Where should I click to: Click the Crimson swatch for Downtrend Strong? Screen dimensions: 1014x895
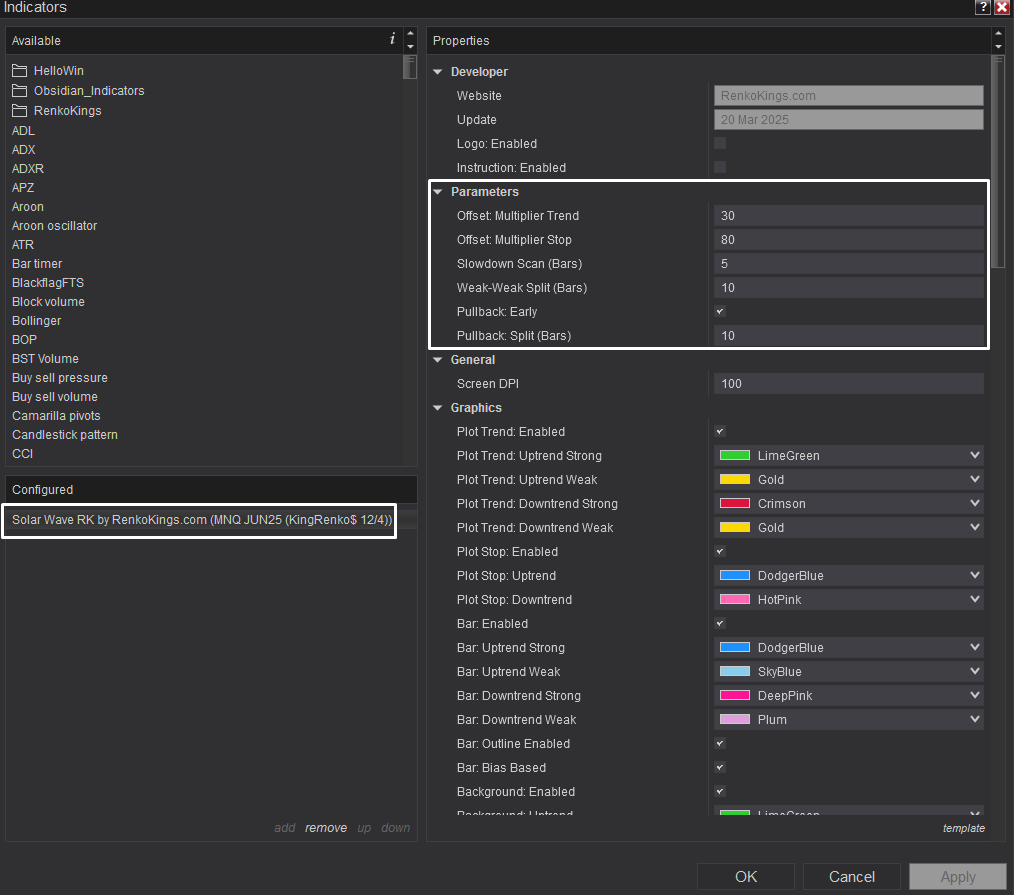coord(735,503)
